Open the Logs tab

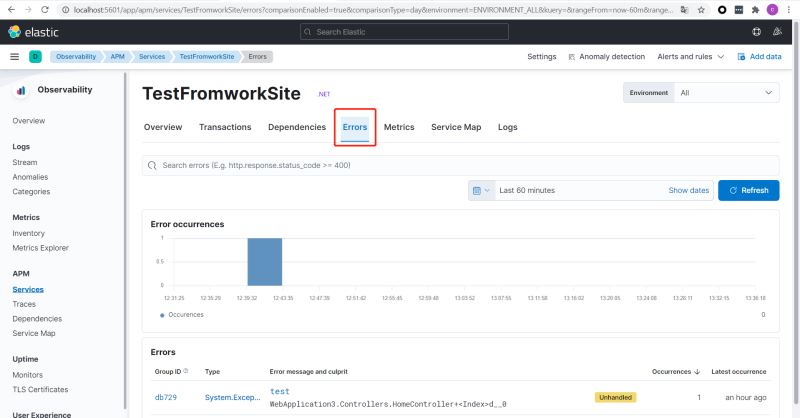pyautogui.click(x=508, y=127)
